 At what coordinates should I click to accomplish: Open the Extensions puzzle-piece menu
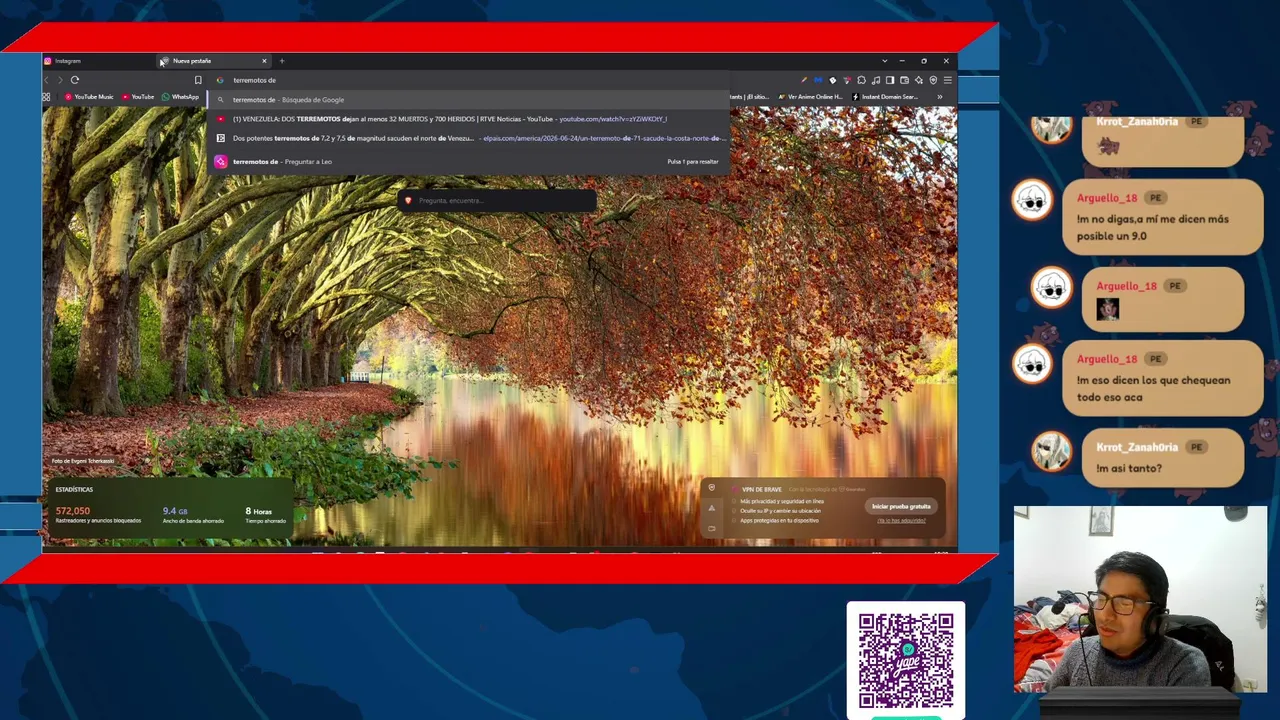coord(862,80)
